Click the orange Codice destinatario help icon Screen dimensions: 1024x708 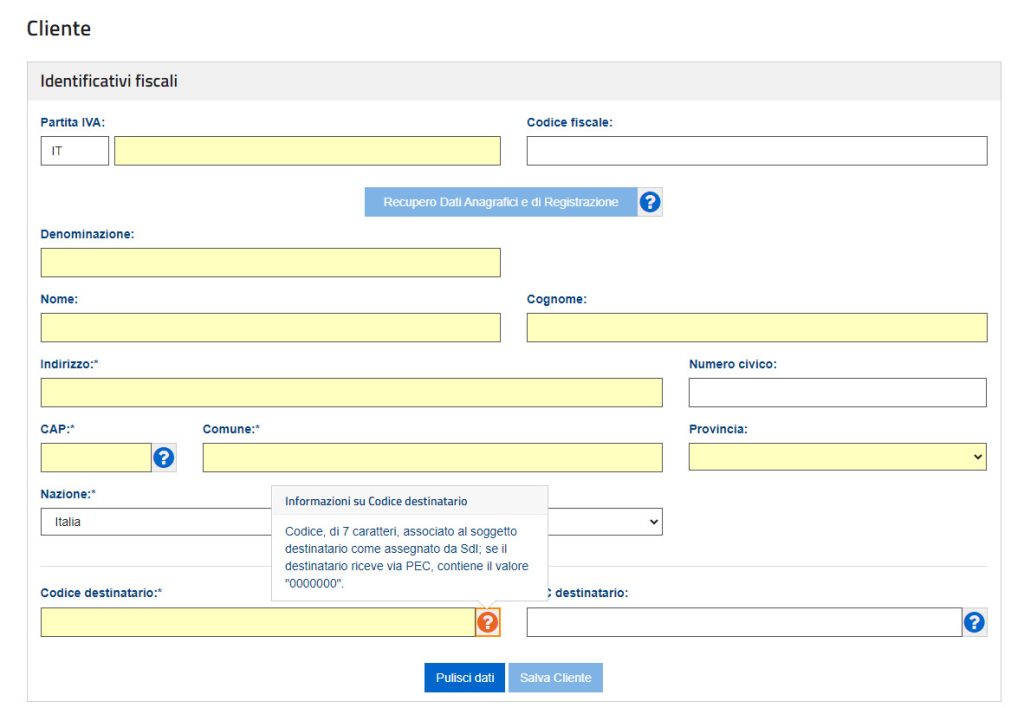487,622
